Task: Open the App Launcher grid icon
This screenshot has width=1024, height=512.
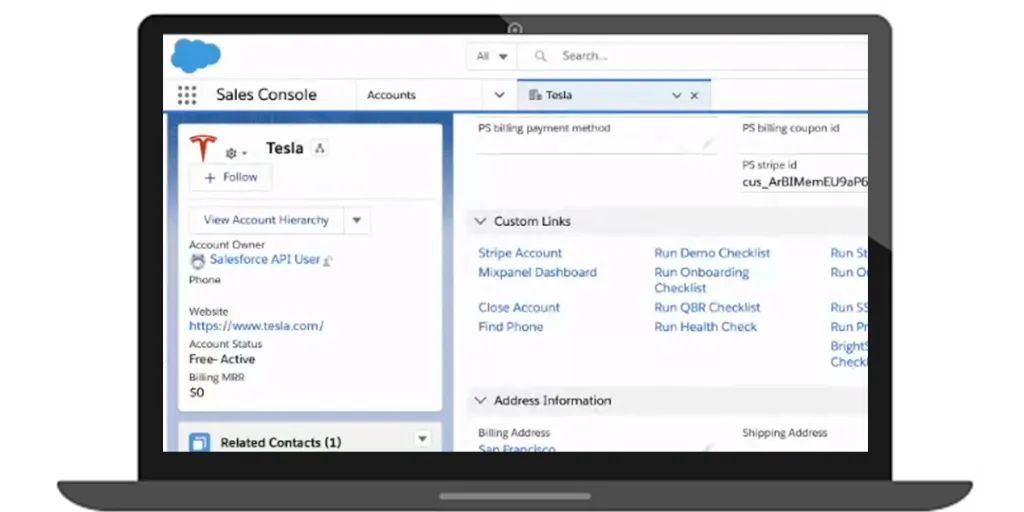Action: pos(187,95)
